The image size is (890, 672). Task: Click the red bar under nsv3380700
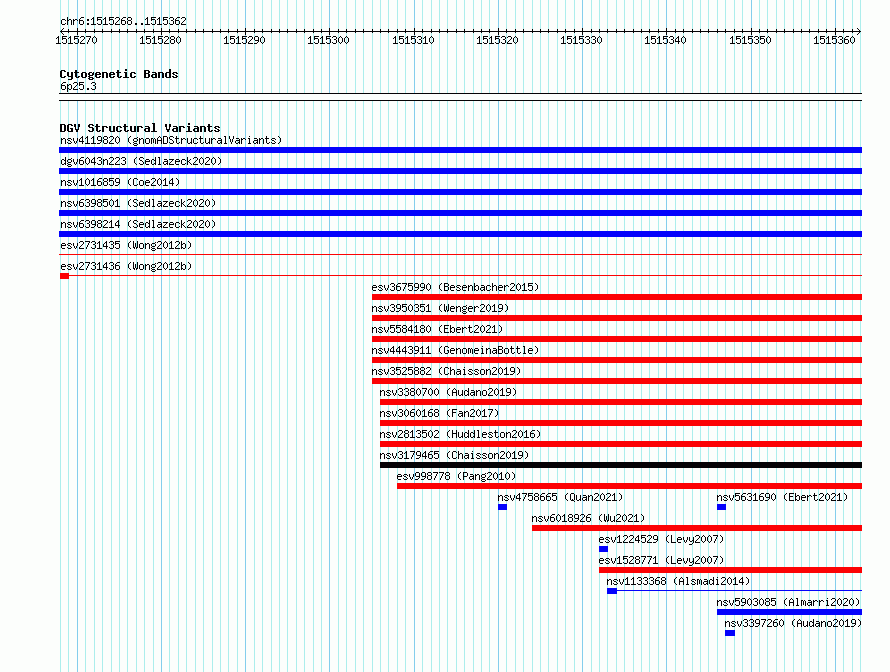(x=621, y=402)
